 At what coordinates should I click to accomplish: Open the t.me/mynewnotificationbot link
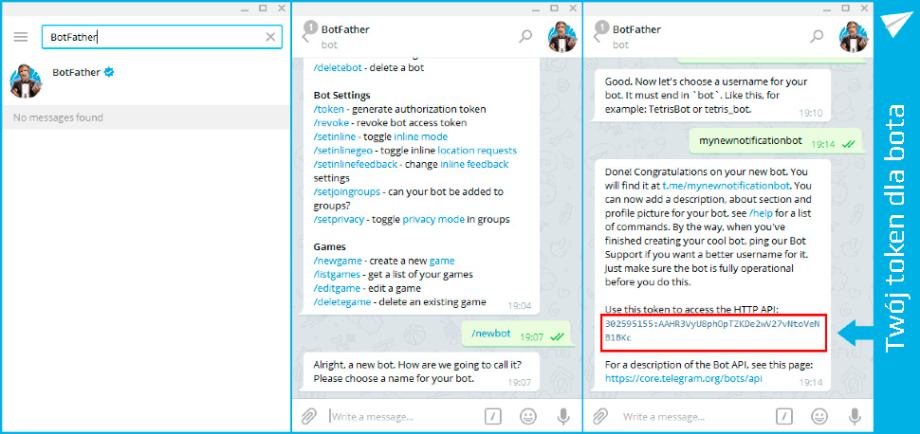coord(726,186)
